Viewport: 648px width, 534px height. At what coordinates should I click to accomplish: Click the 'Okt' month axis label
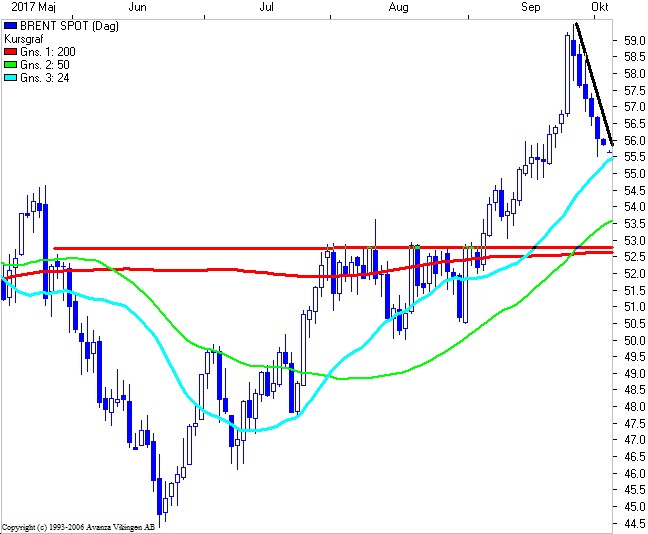tap(601, 7)
